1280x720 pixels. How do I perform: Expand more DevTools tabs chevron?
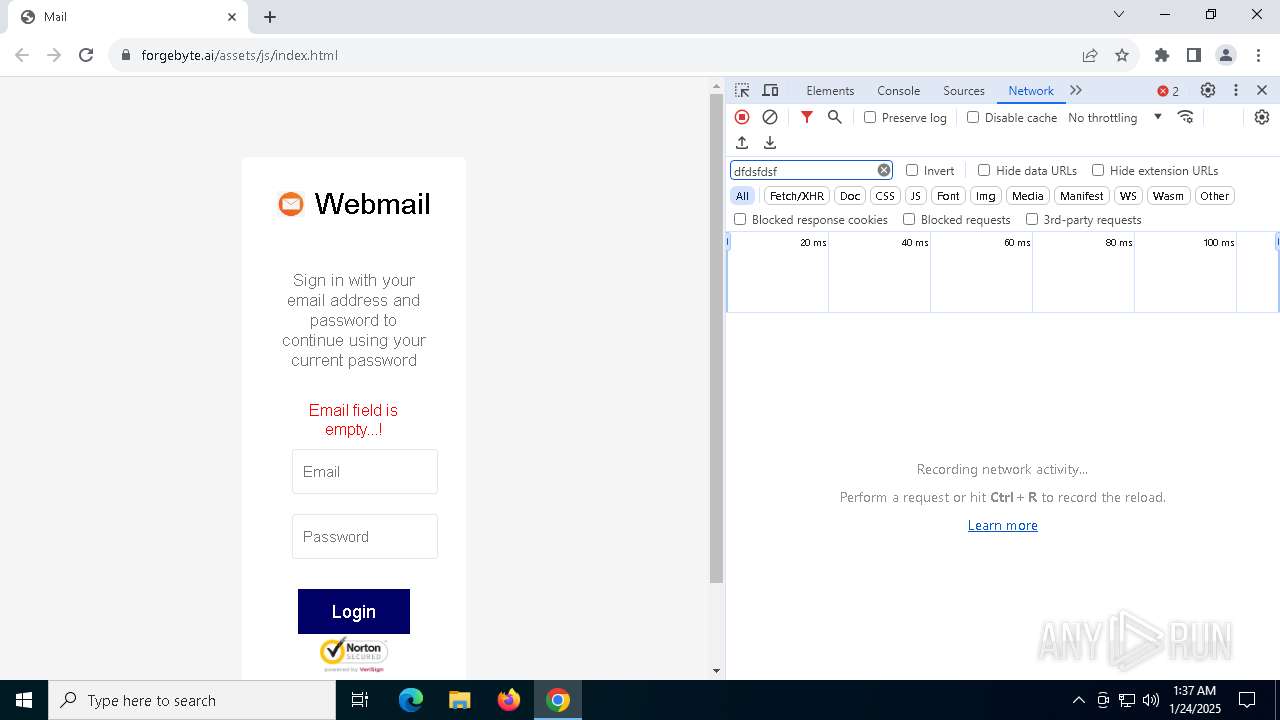click(x=1076, y=90)
